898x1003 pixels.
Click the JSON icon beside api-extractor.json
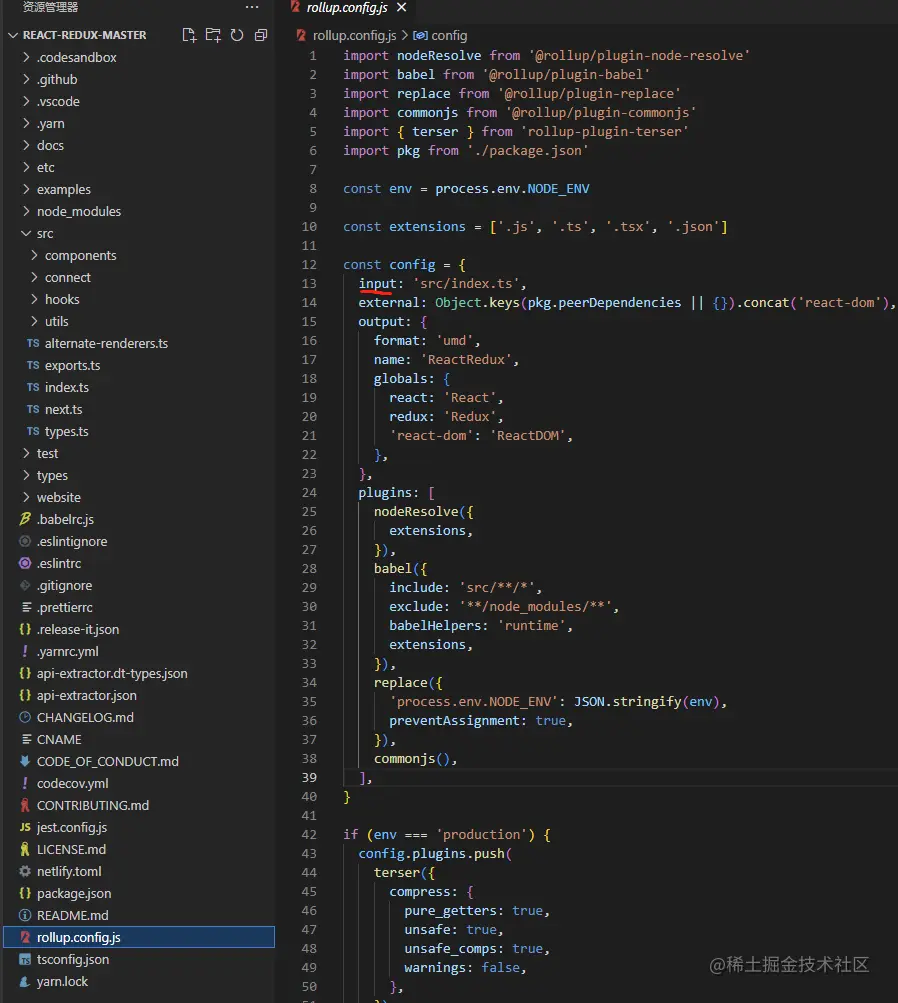click(25, 695)
